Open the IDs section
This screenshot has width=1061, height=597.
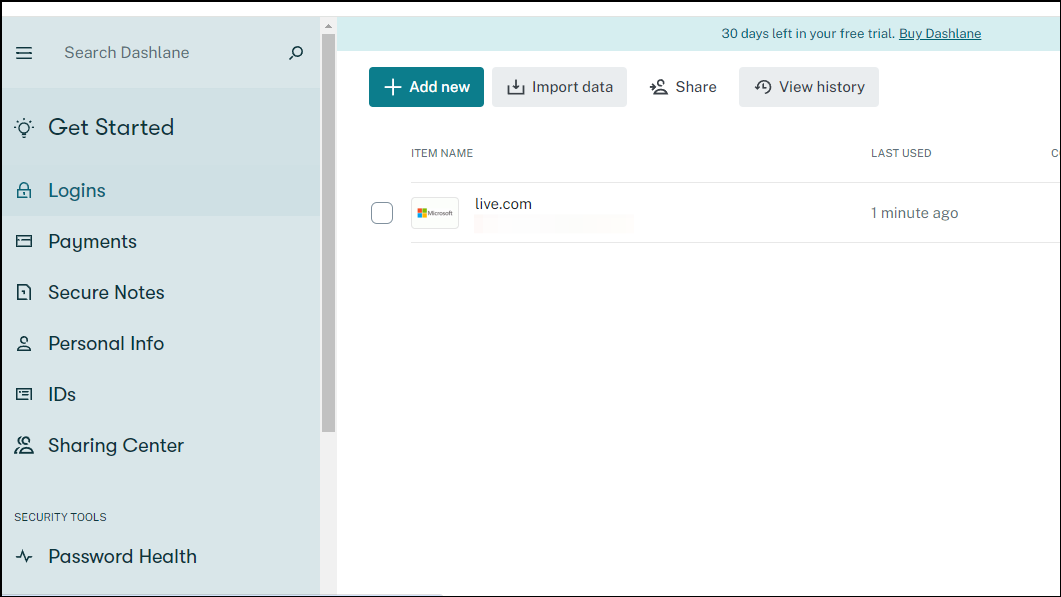[x=161, y=394]
